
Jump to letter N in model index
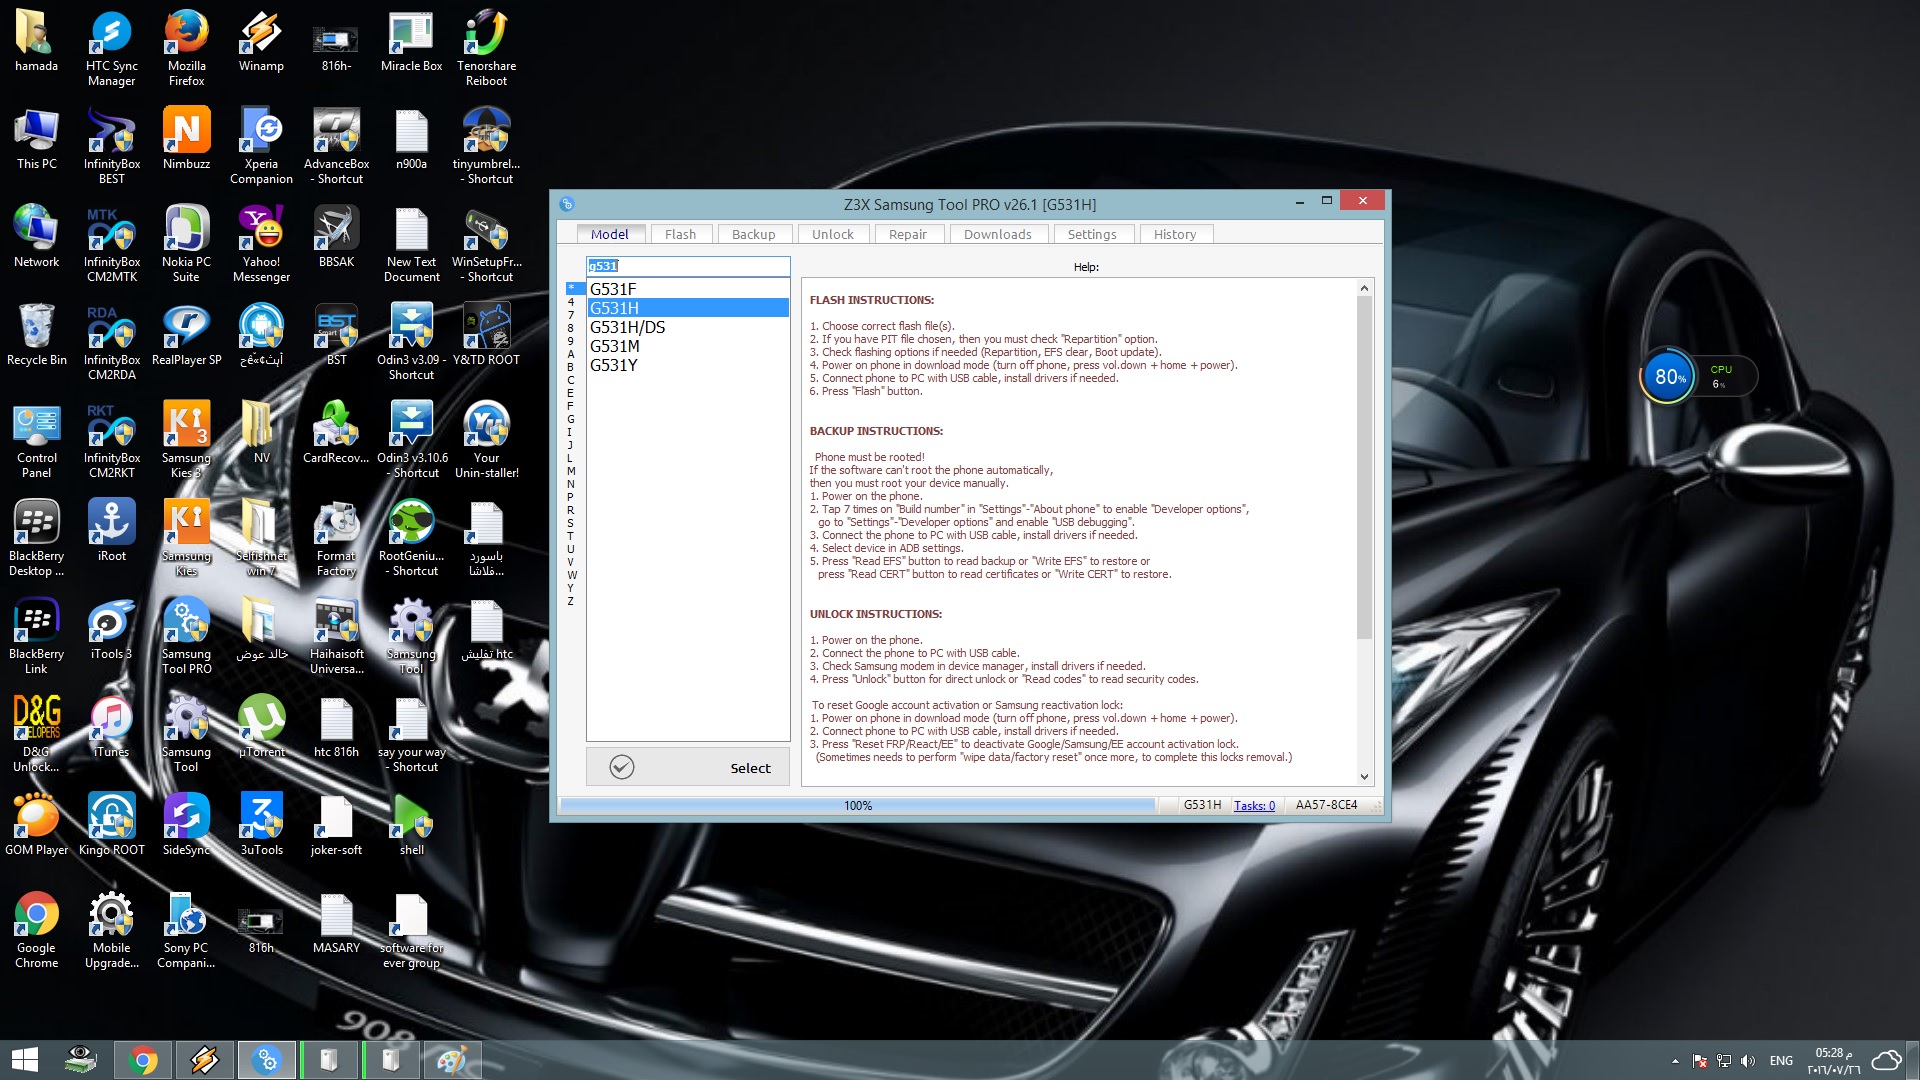(571, 484)
